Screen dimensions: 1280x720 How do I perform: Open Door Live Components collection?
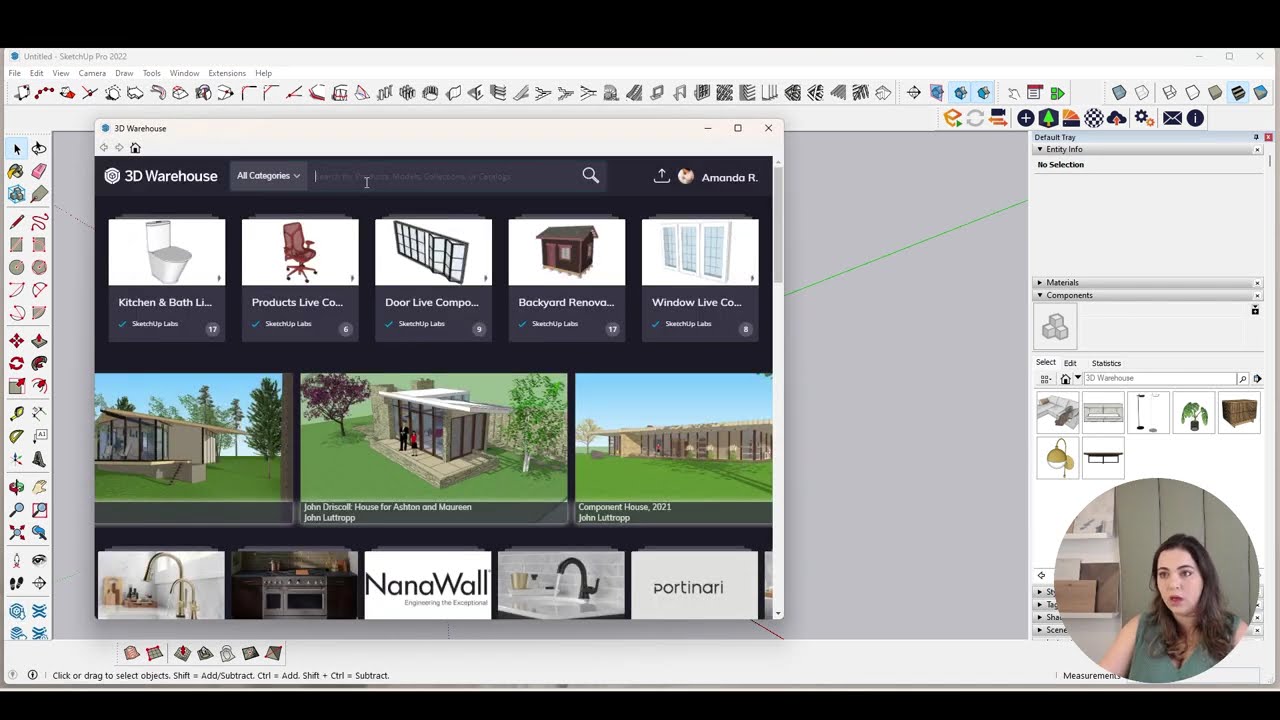(433, 278)
